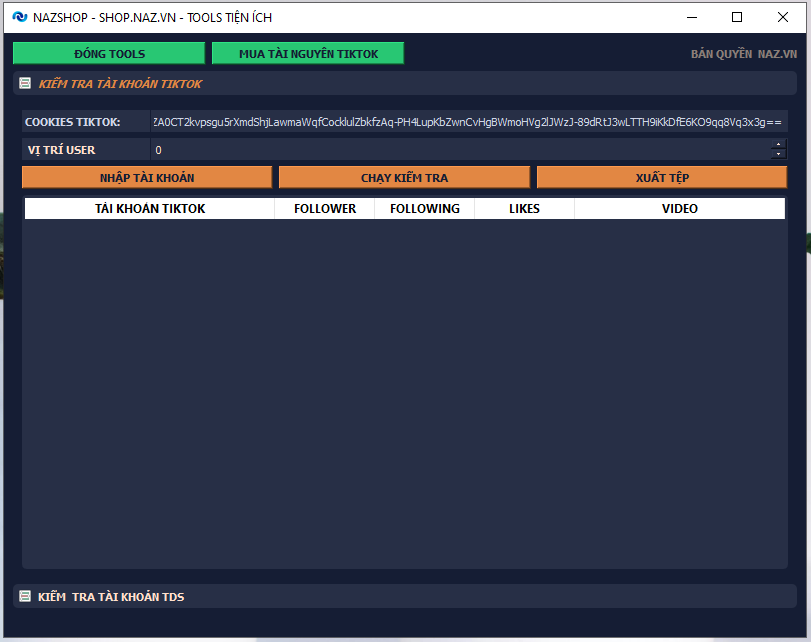The width and height of the screenshot is (811, 642).
Task: Start CHẠY KIỂM TRA button
Action: 404,177
